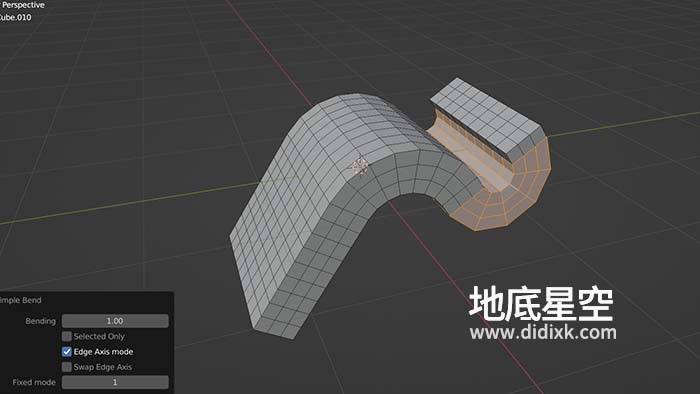This screenshot has width=700, height=394.
Task: Click the Fixed mode label text
Action: tap(34, 382)
